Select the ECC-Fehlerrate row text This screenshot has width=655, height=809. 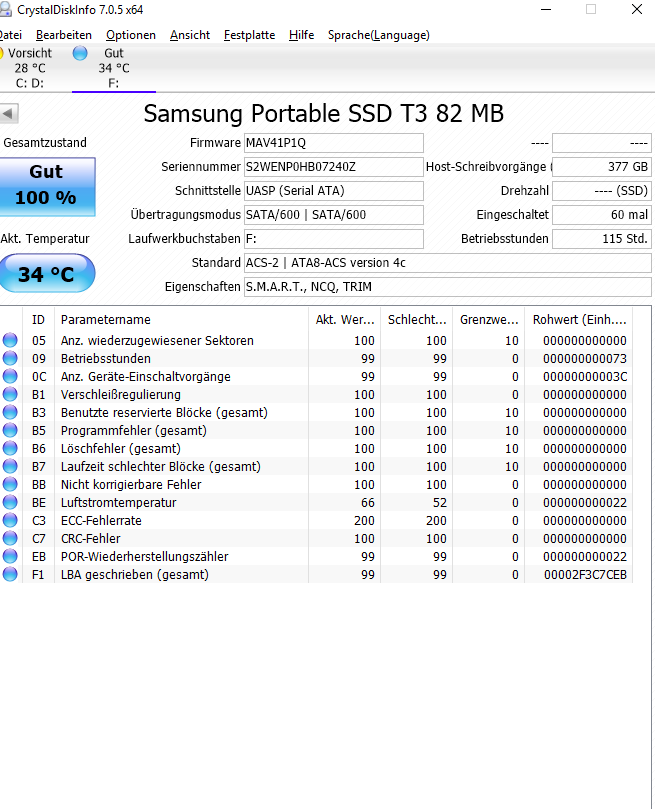tap(101, 521)
